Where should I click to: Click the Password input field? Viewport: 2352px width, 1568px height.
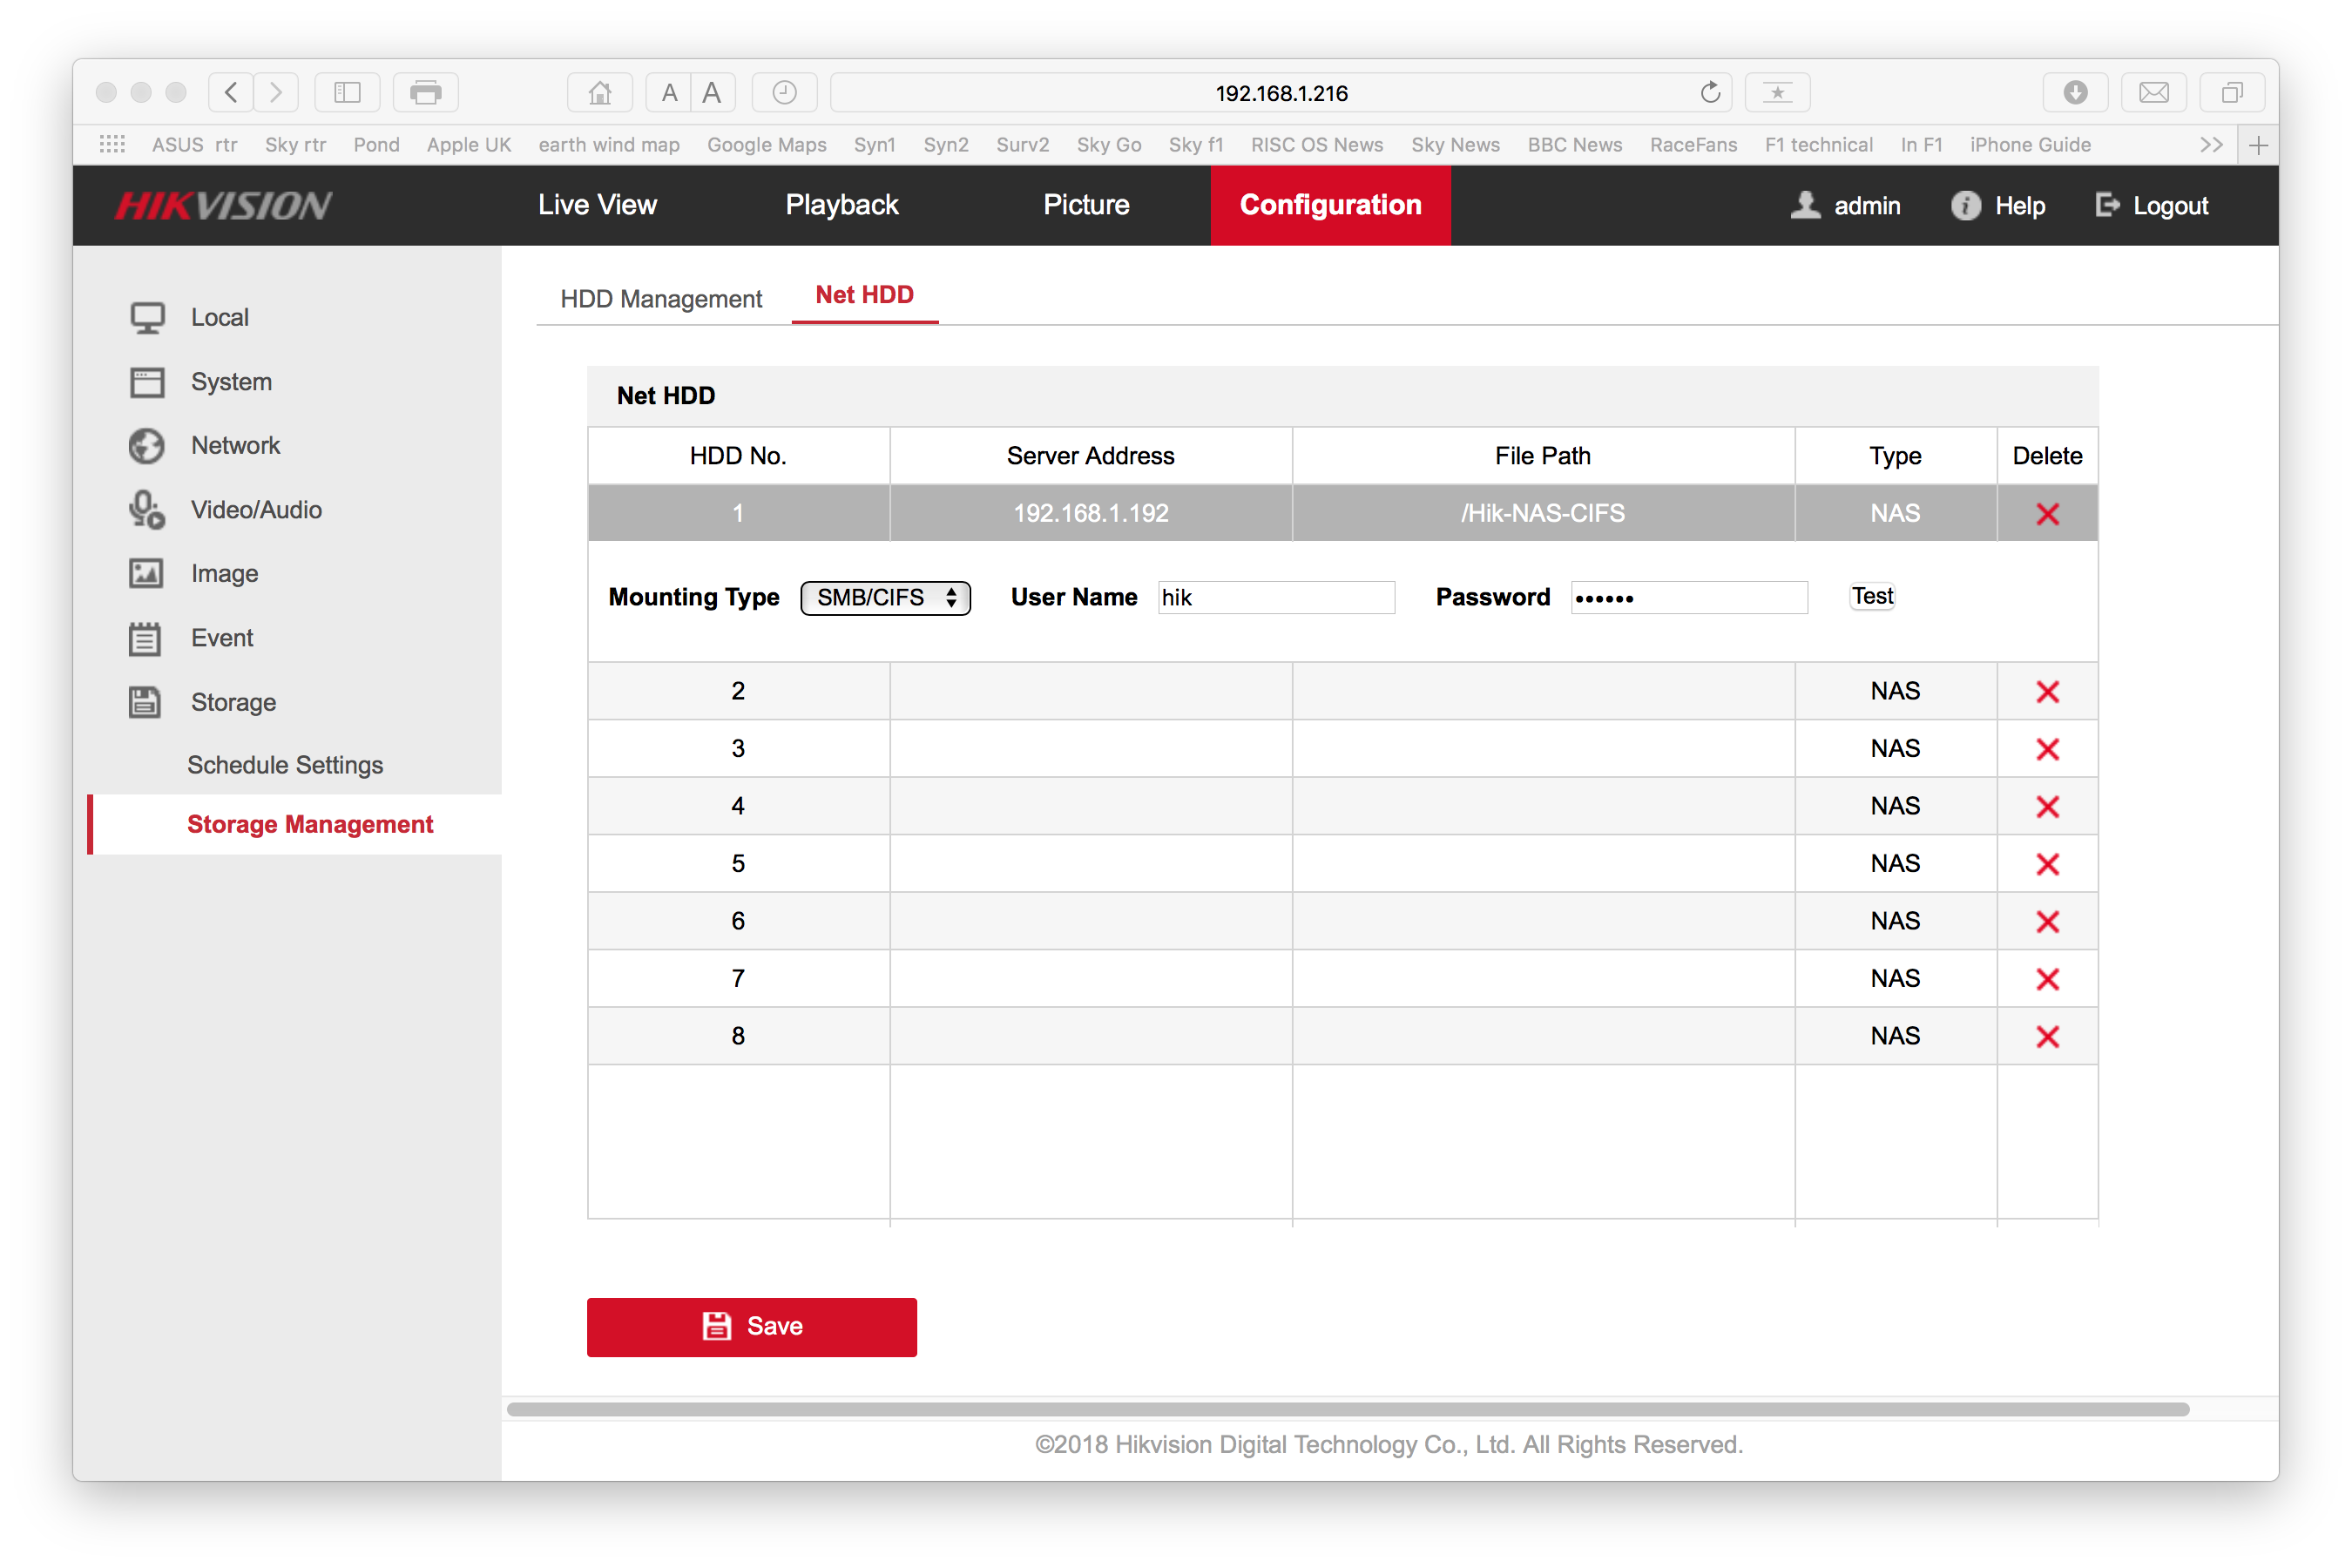(x=1688, y=598)
